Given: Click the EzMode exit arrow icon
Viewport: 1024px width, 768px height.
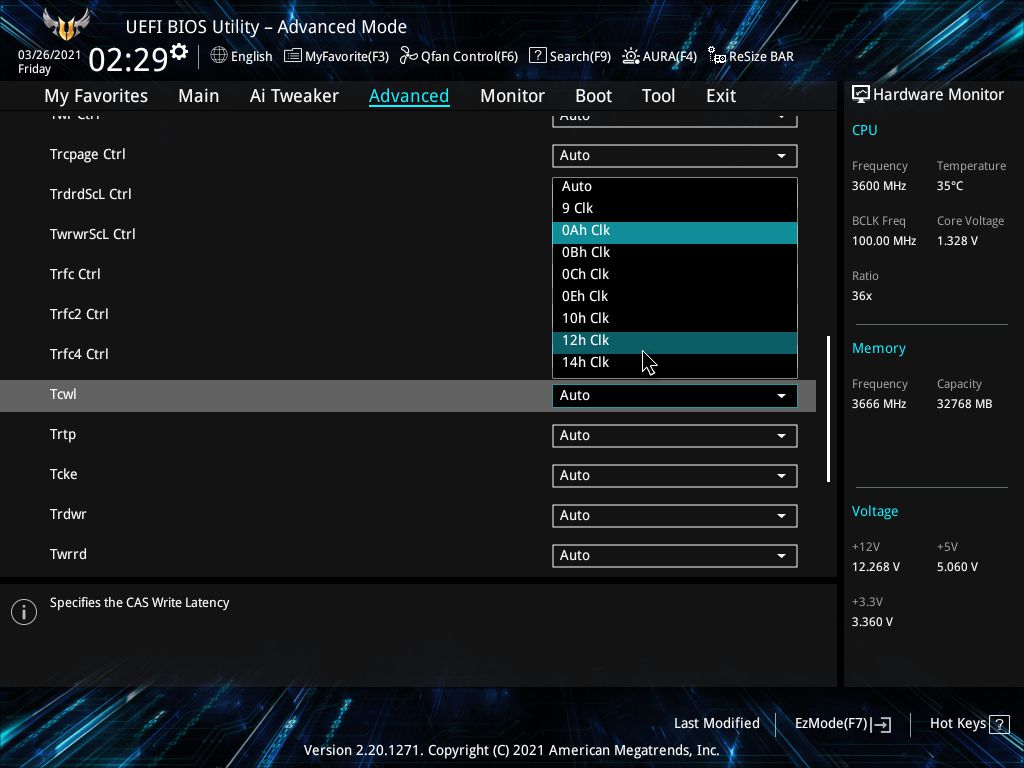Looking at the screenshot, I should pyautogui.click(x=882, y=724).
